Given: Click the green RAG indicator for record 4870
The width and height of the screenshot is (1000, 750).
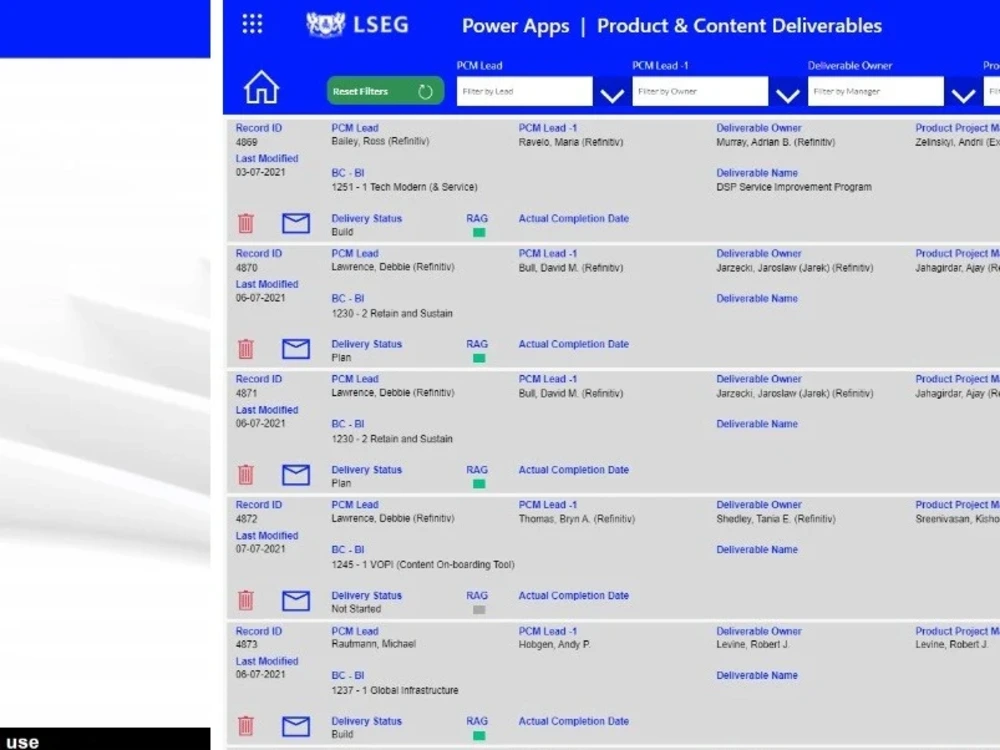Looking at the screenshot, I should click(479, 357).
